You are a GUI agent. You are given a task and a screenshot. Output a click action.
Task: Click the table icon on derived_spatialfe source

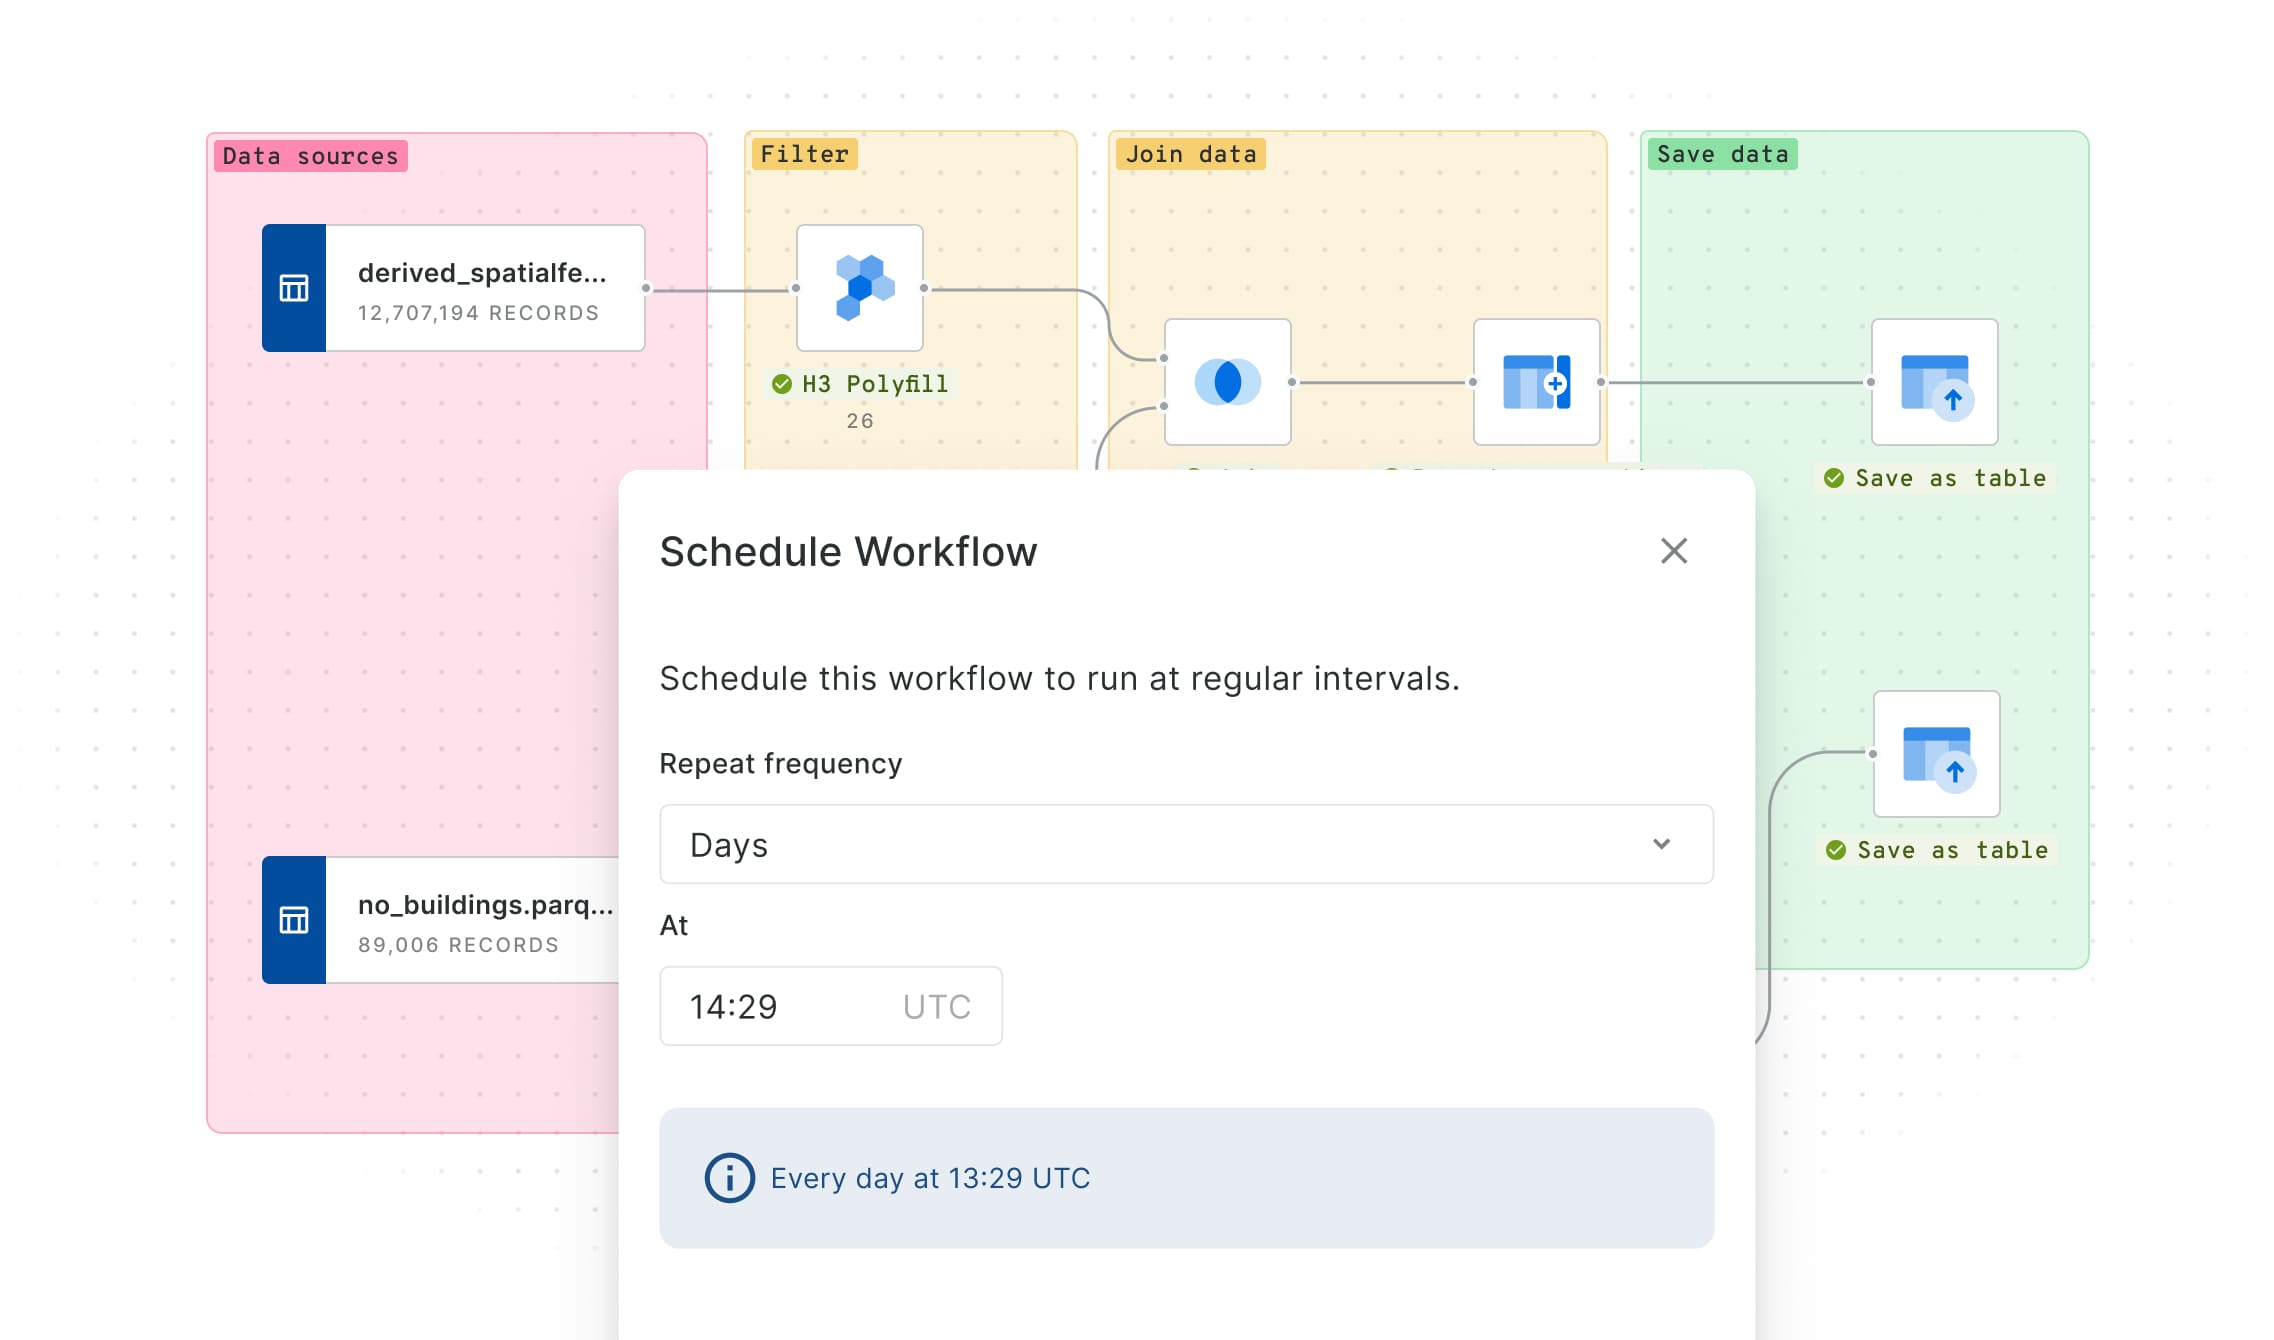click(x=293, y=287)
